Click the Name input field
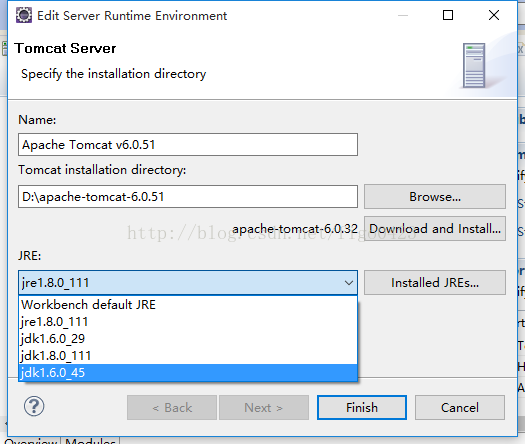 click(x=188, y=145)
